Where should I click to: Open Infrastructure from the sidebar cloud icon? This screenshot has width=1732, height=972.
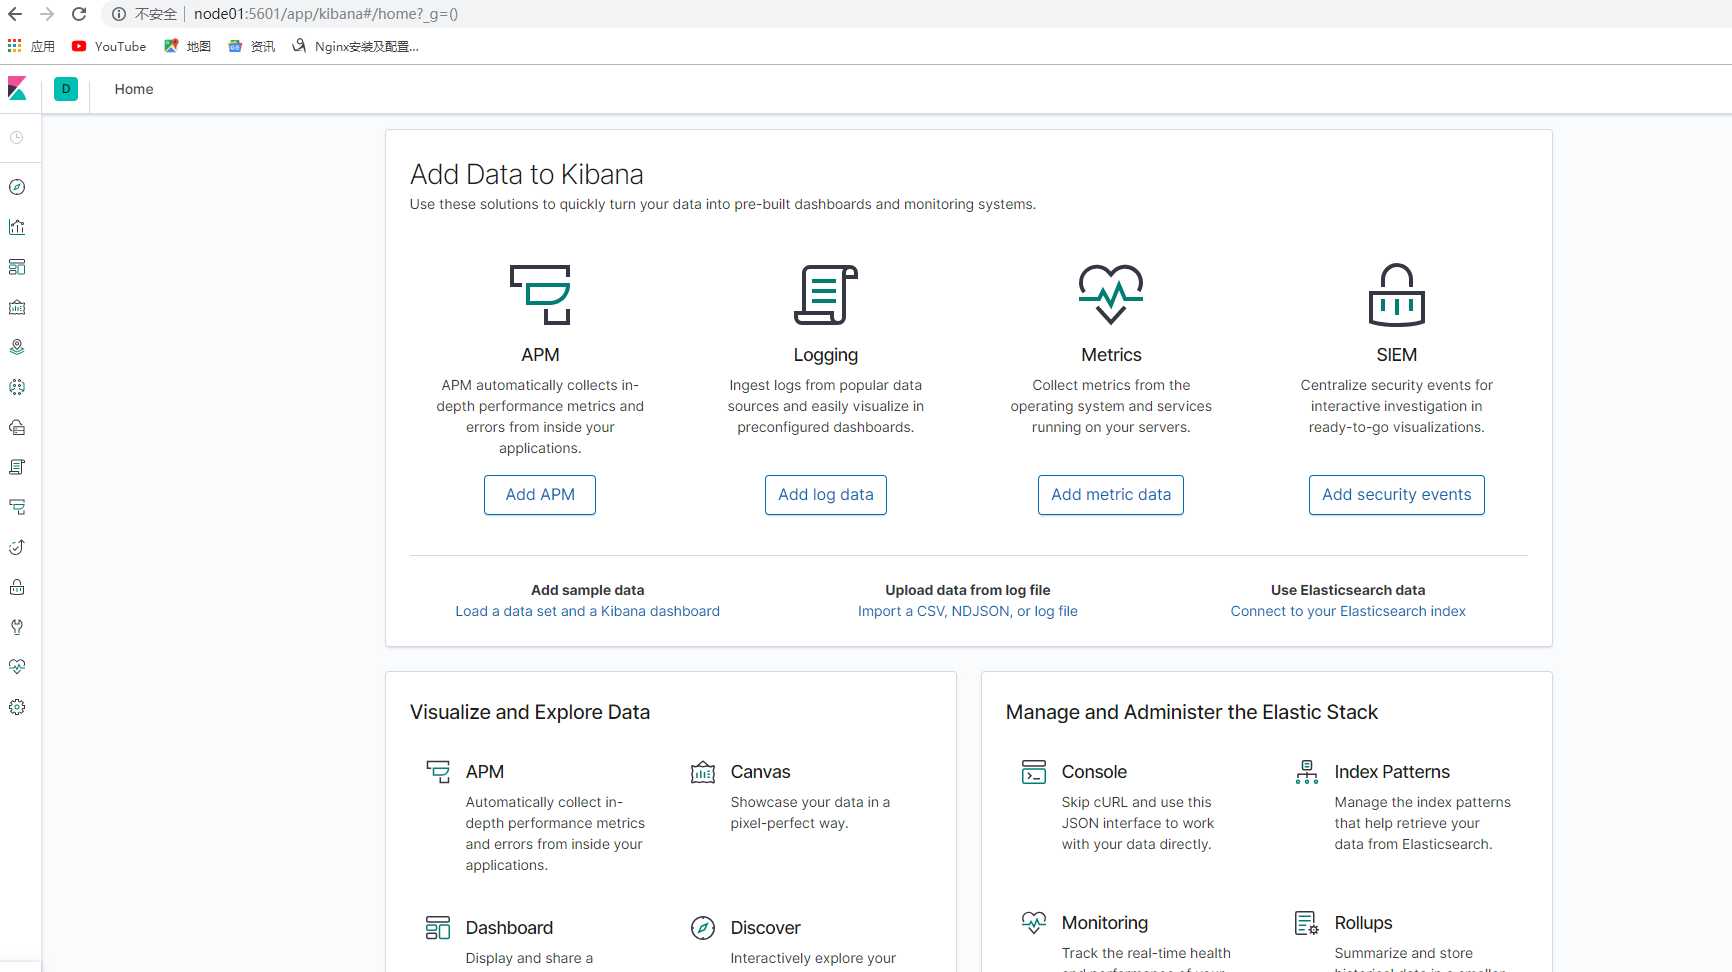coord(17,427)
